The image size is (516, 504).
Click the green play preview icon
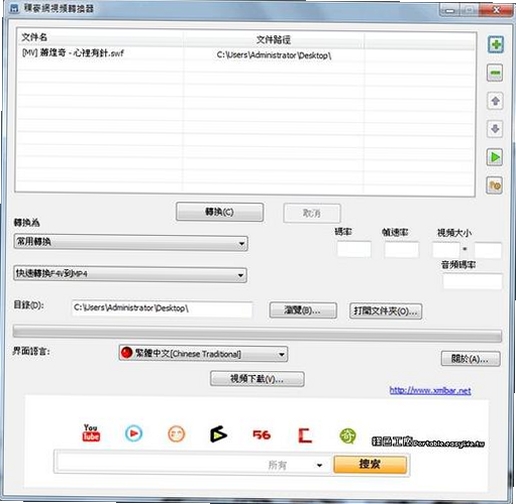495,157
